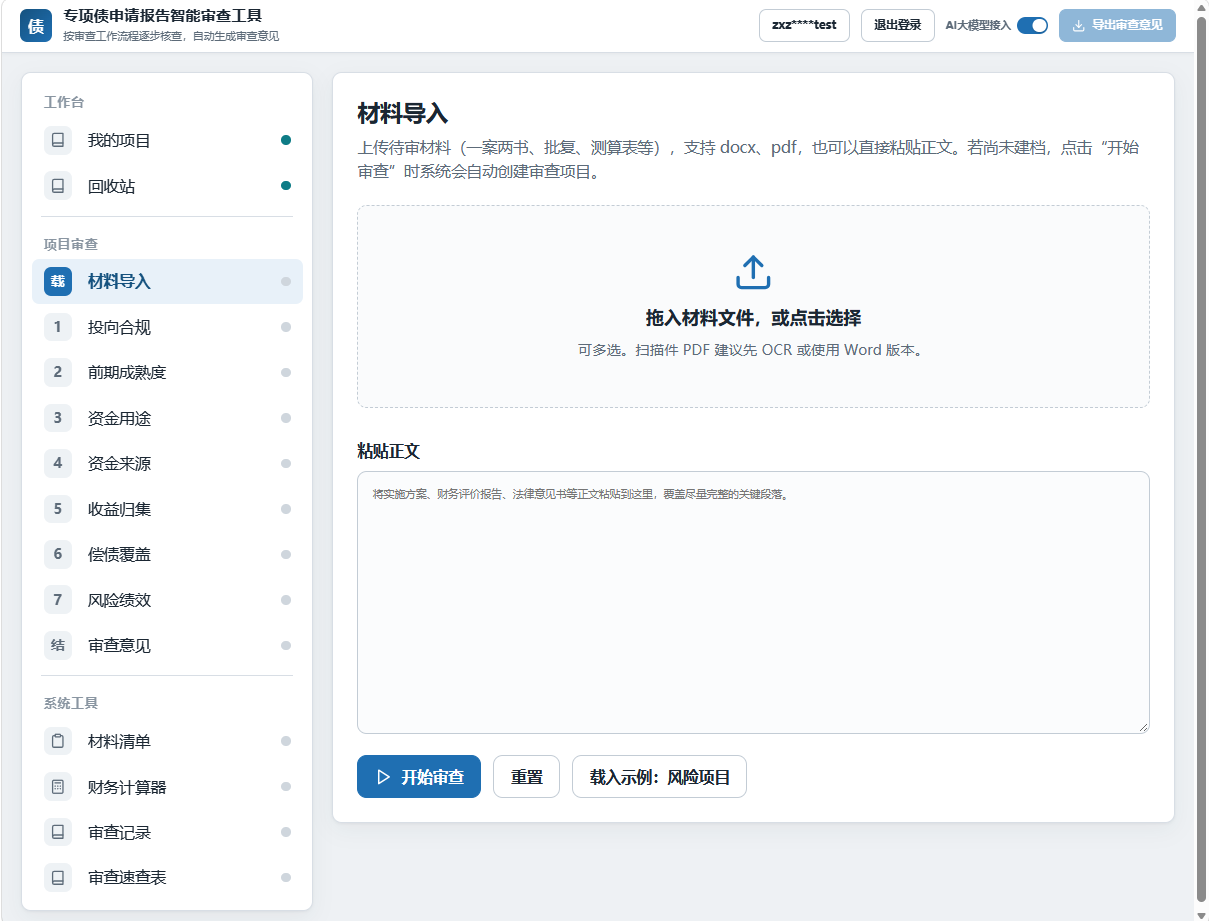Toggle the AI大模型接入 switch
This screenshot has height=921, width=1209.
1032,25
